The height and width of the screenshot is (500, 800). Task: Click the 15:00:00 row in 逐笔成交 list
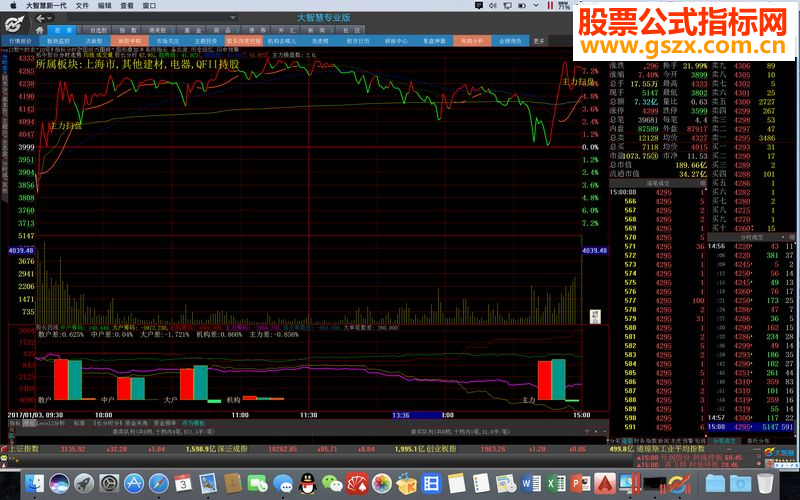[658, 192]
